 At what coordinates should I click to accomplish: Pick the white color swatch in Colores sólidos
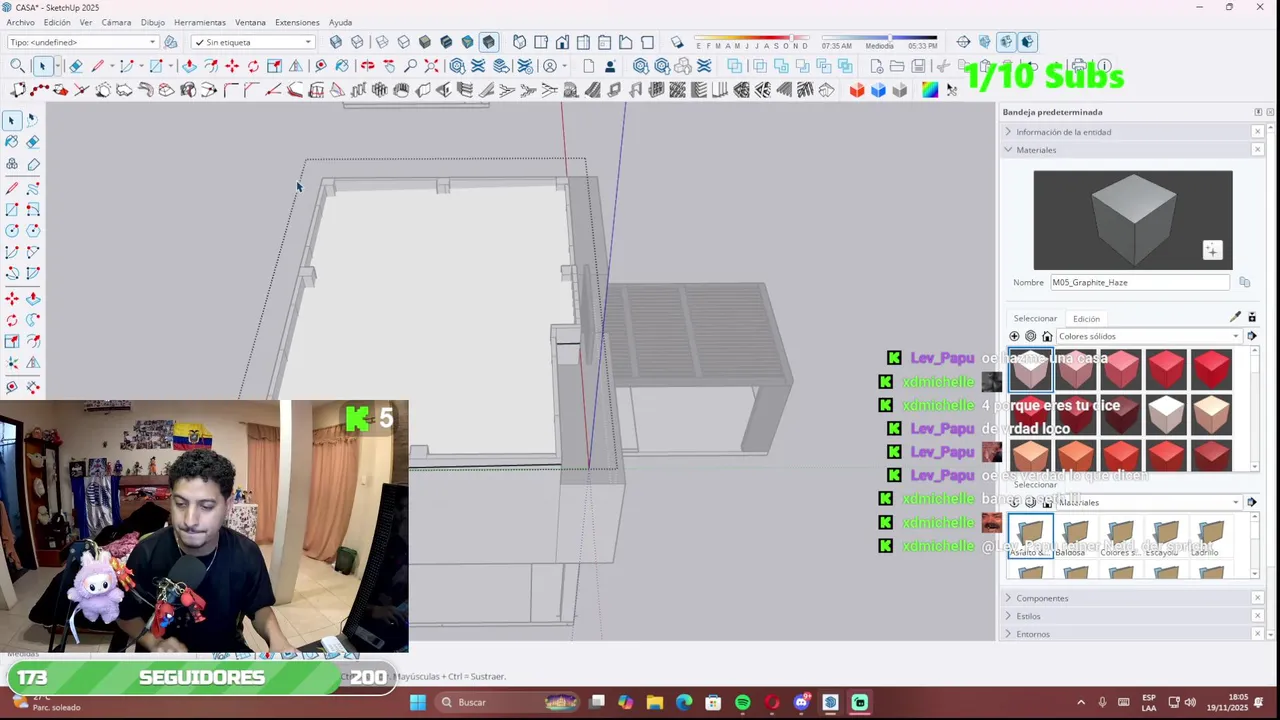click(x=1166, y=413)
